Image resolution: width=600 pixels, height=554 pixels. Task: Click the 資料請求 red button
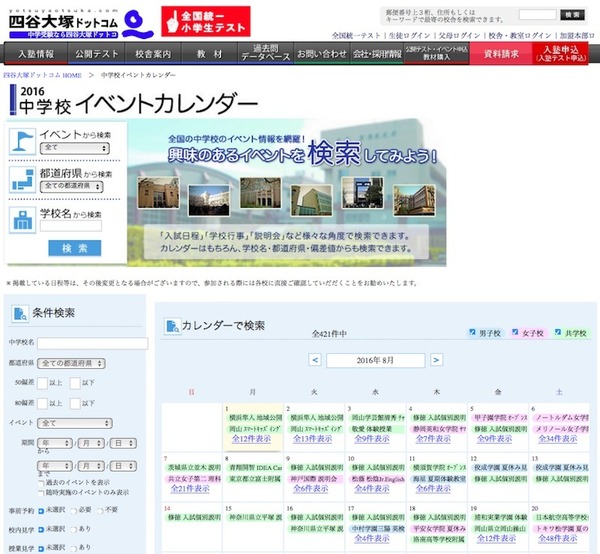tap(500, 53)
